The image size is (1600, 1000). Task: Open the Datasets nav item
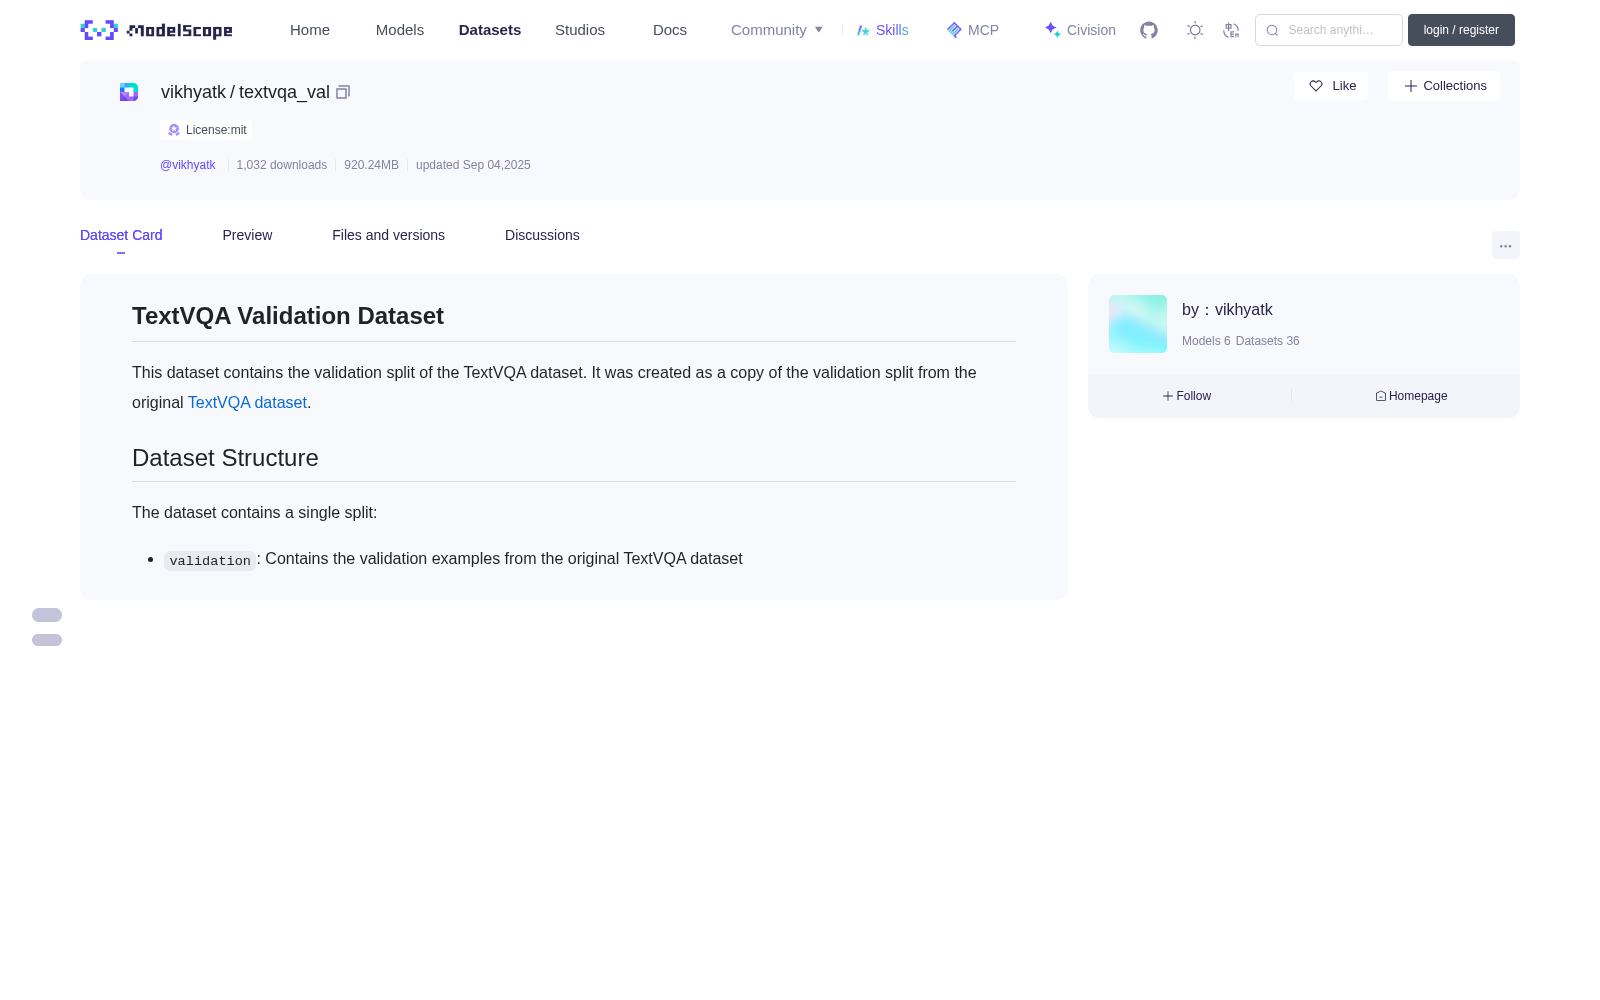[x=490, y=30]
